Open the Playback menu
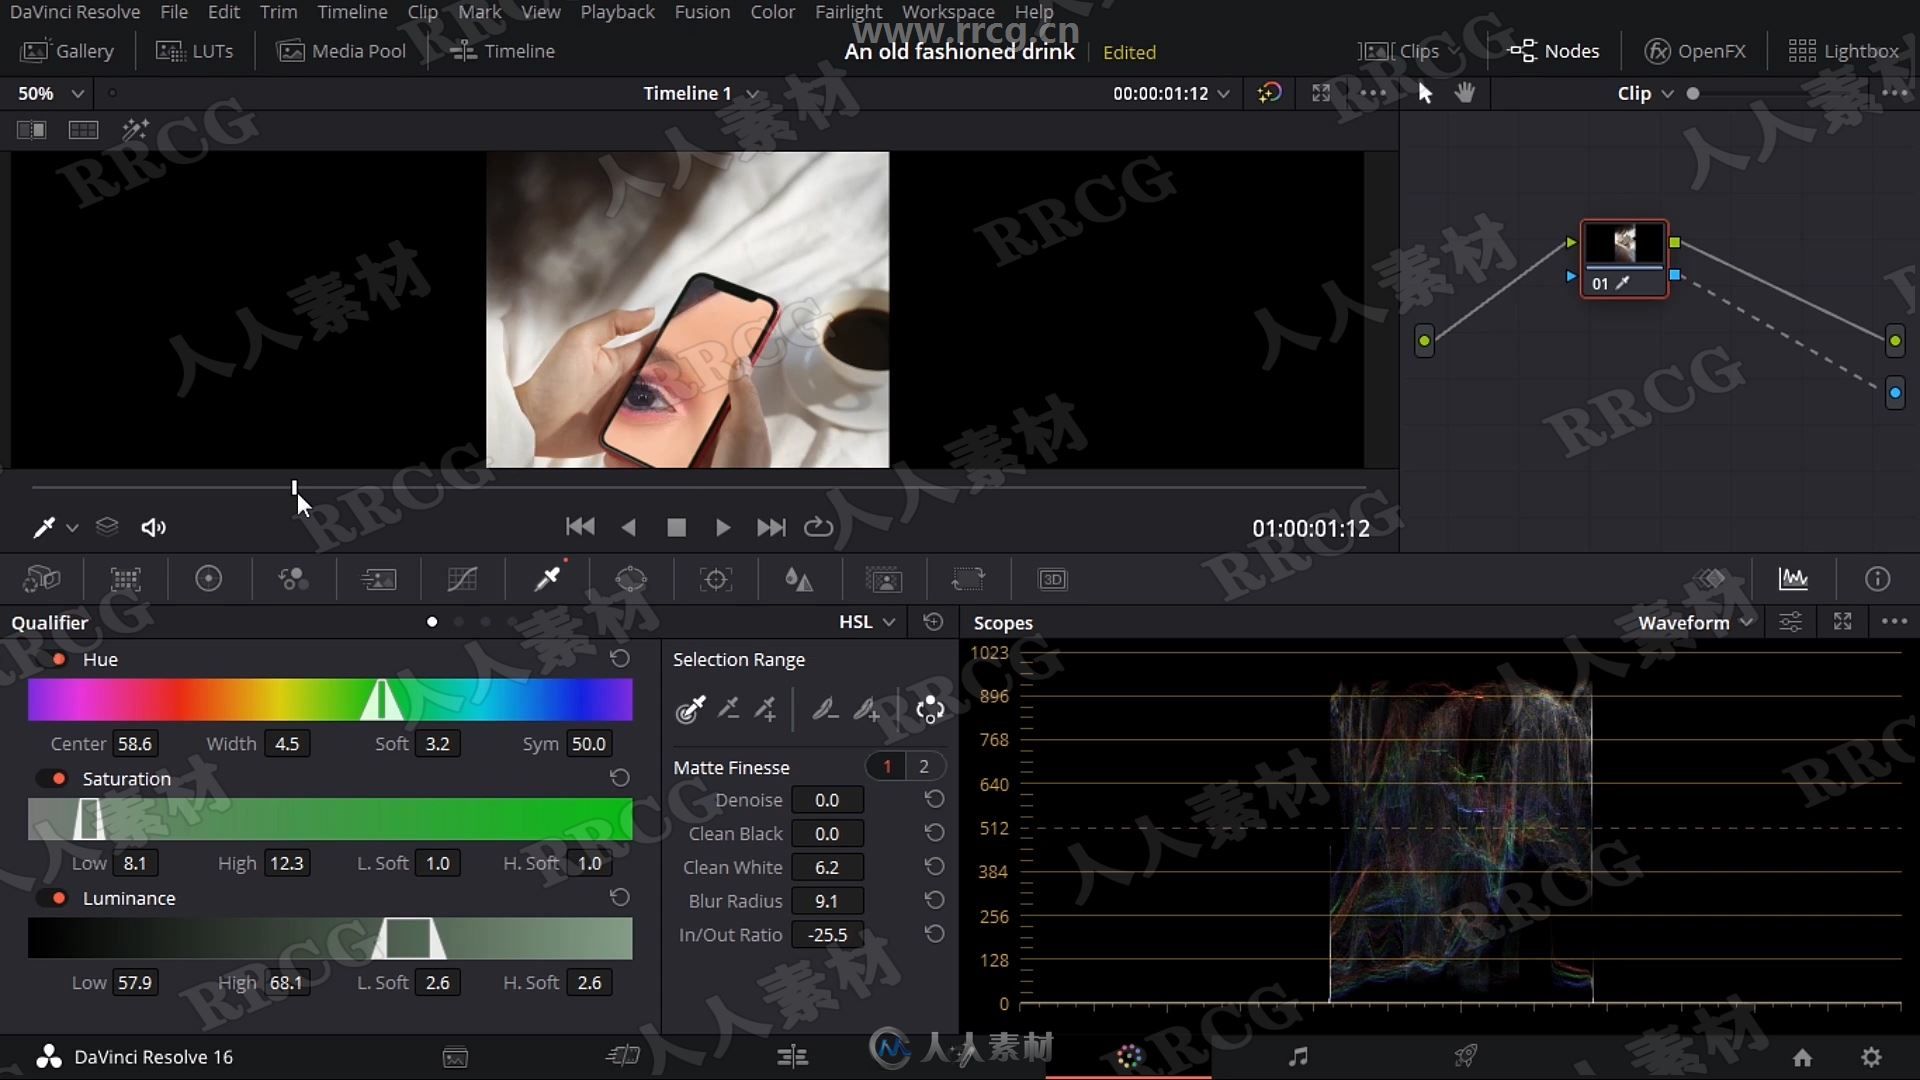The width and height of the screenshot is (1920, 1080). [617, 12]
